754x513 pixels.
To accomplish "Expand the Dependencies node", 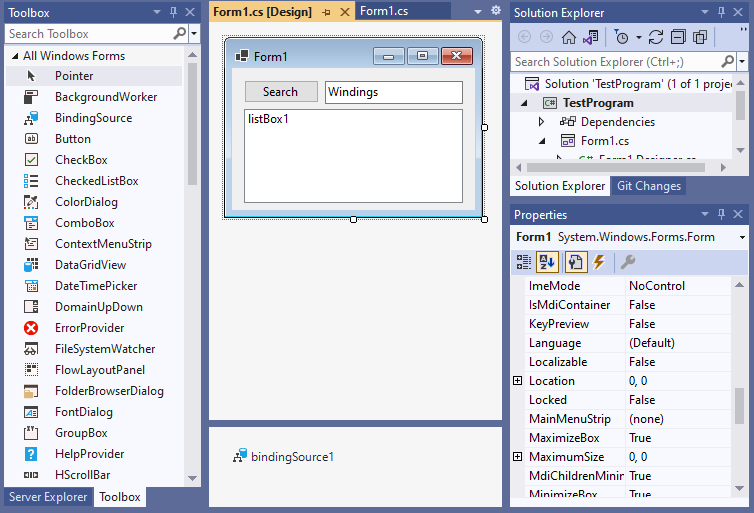I will pos(541,122).
